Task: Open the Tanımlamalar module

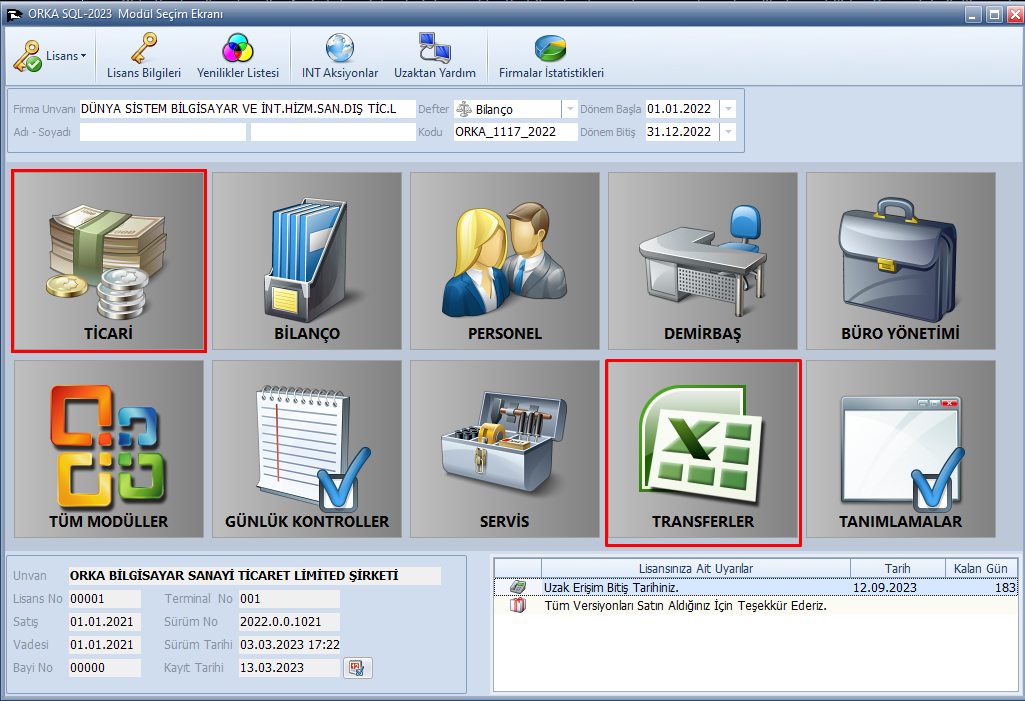Action: [x=900, y=449]
